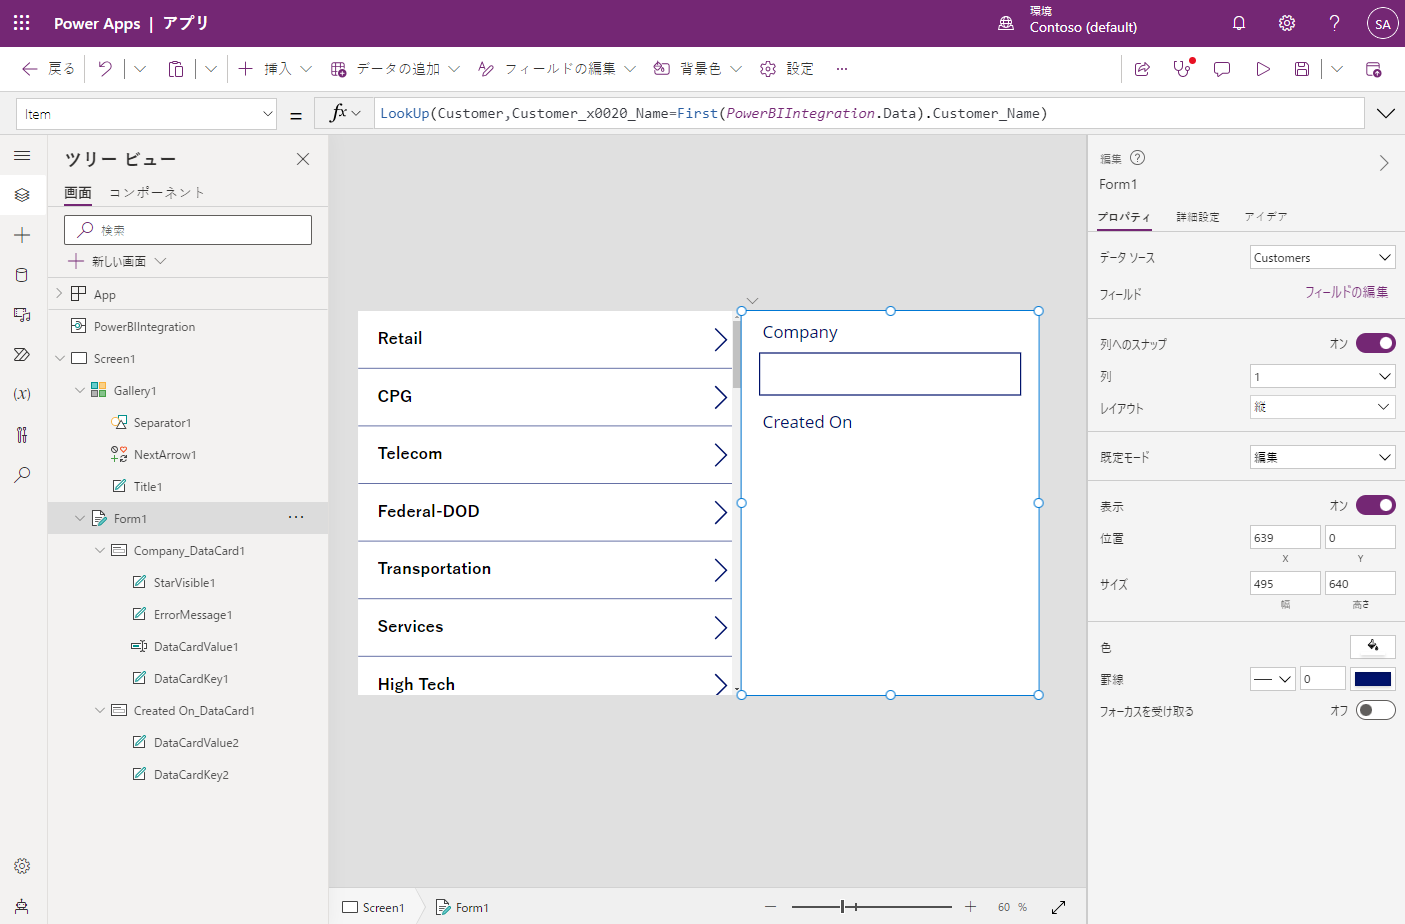Open help question mark icon
Viewport: 1405px width, 924px height.
pos(1335,23)
